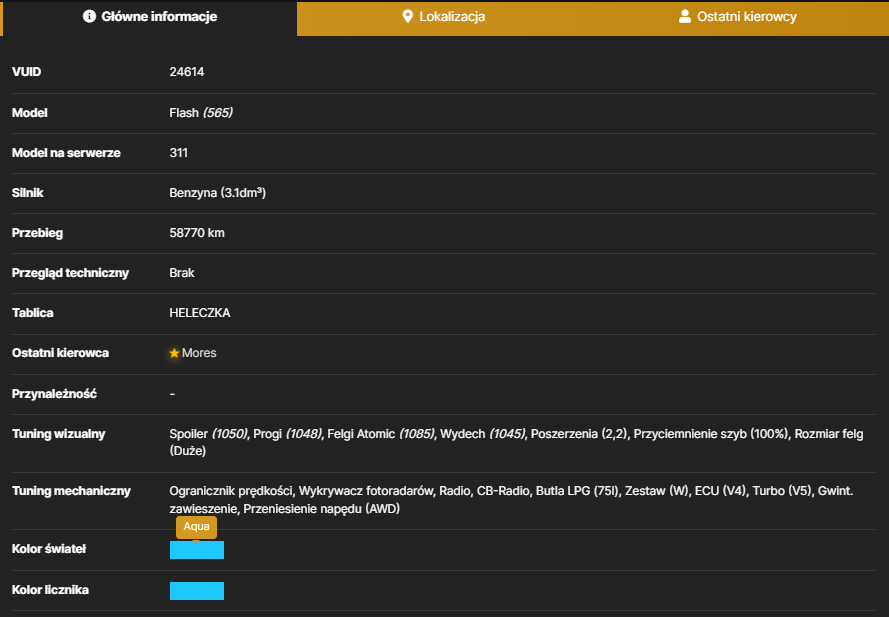
Task: Switch to the Lokalizacja tab
Action: [443, 18]
